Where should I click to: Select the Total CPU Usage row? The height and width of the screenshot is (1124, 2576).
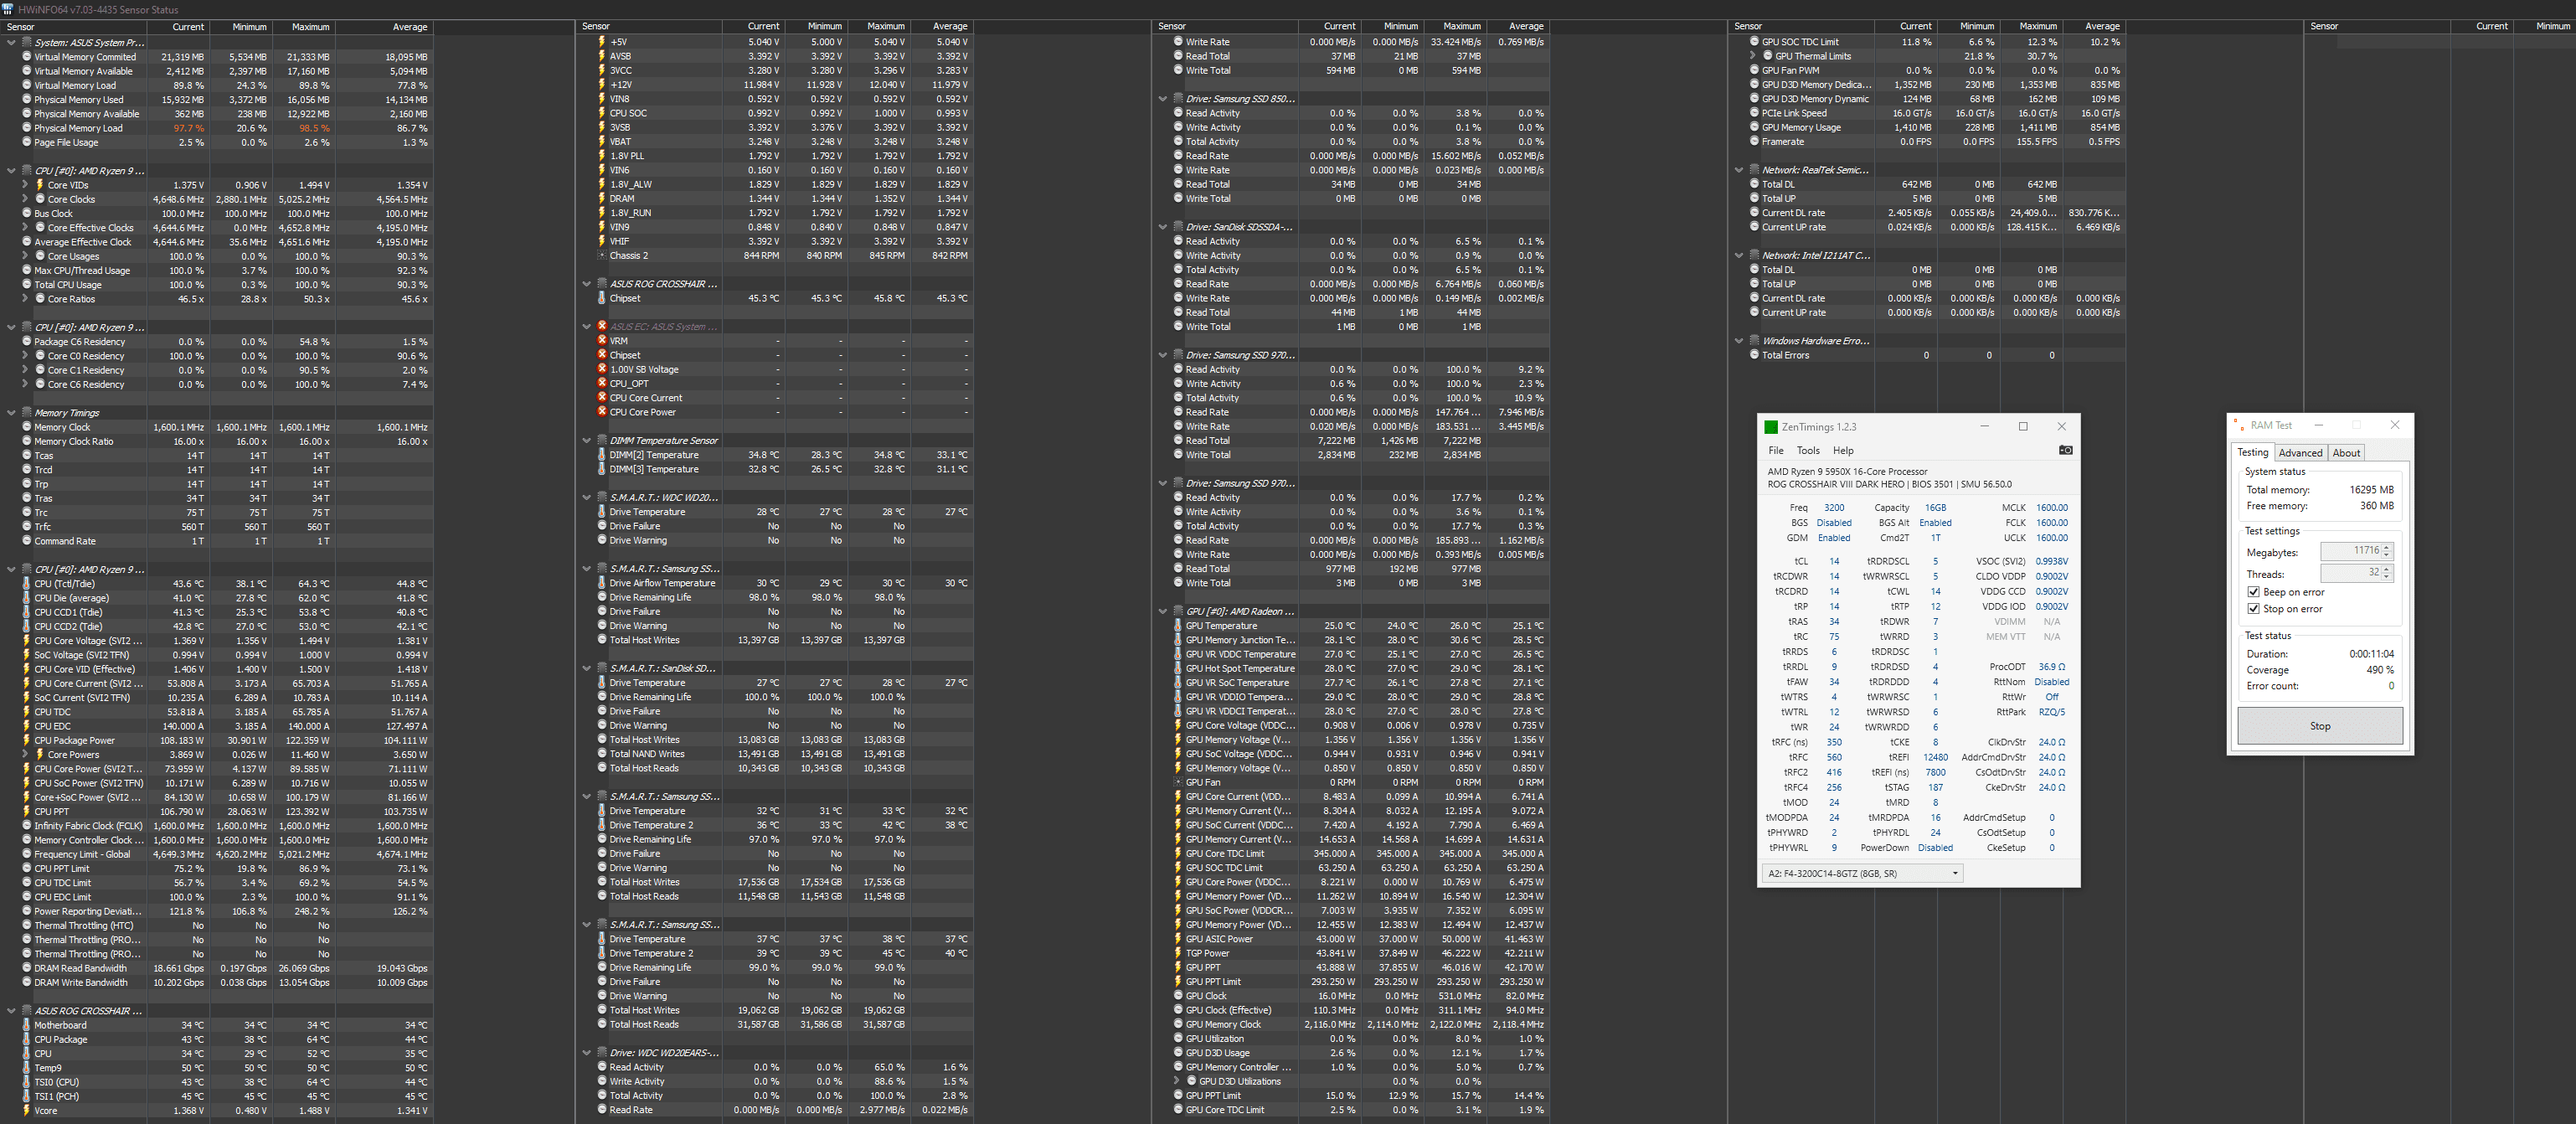click(217, 285)
